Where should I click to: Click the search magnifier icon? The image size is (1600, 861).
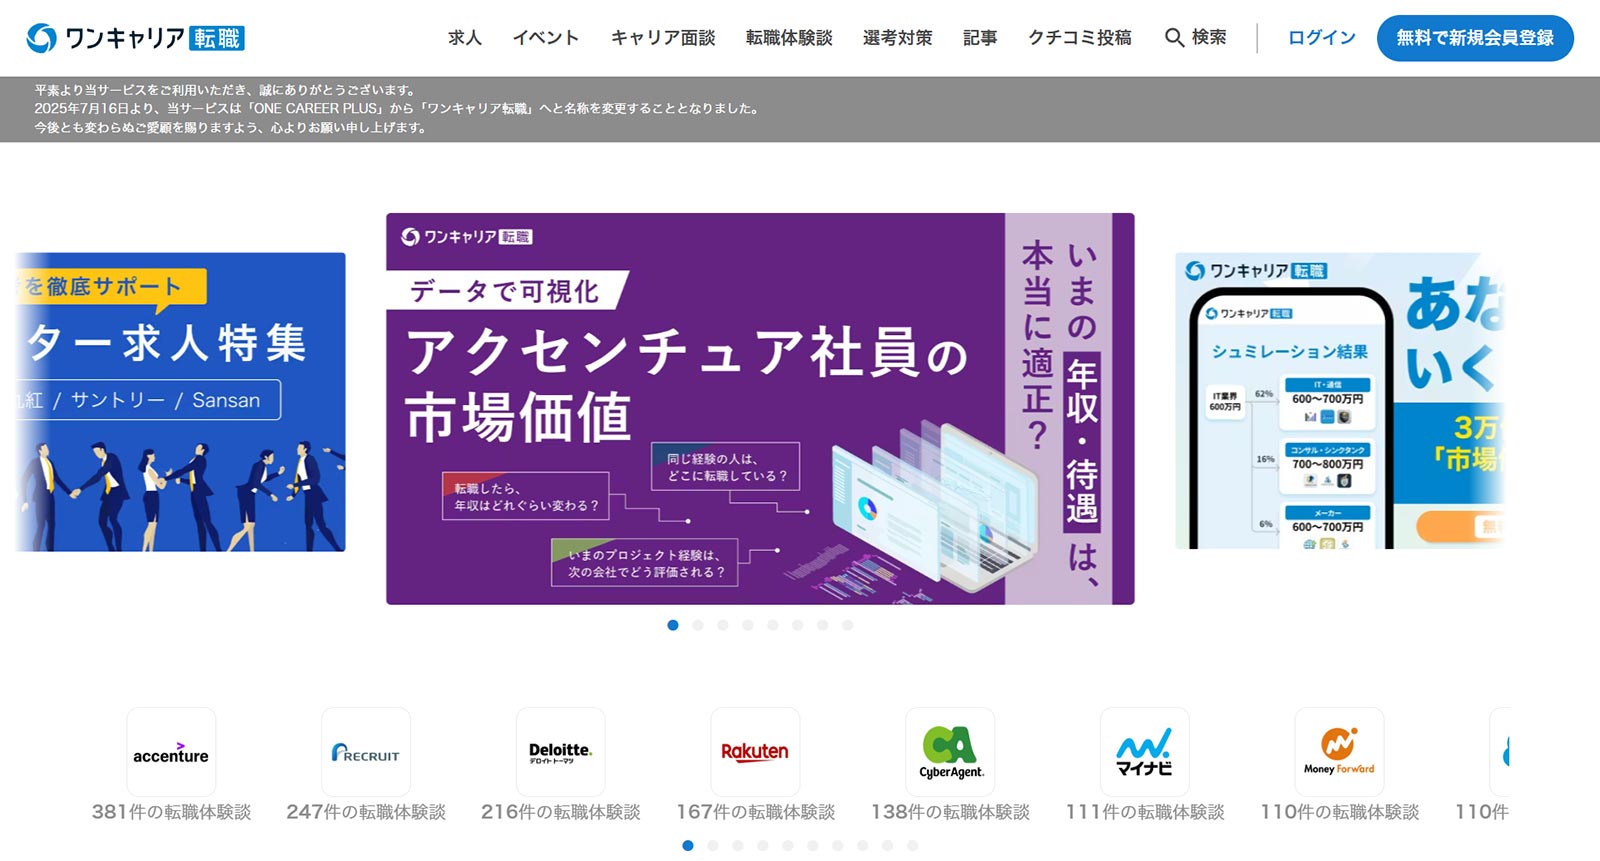tap(1174, 38)
